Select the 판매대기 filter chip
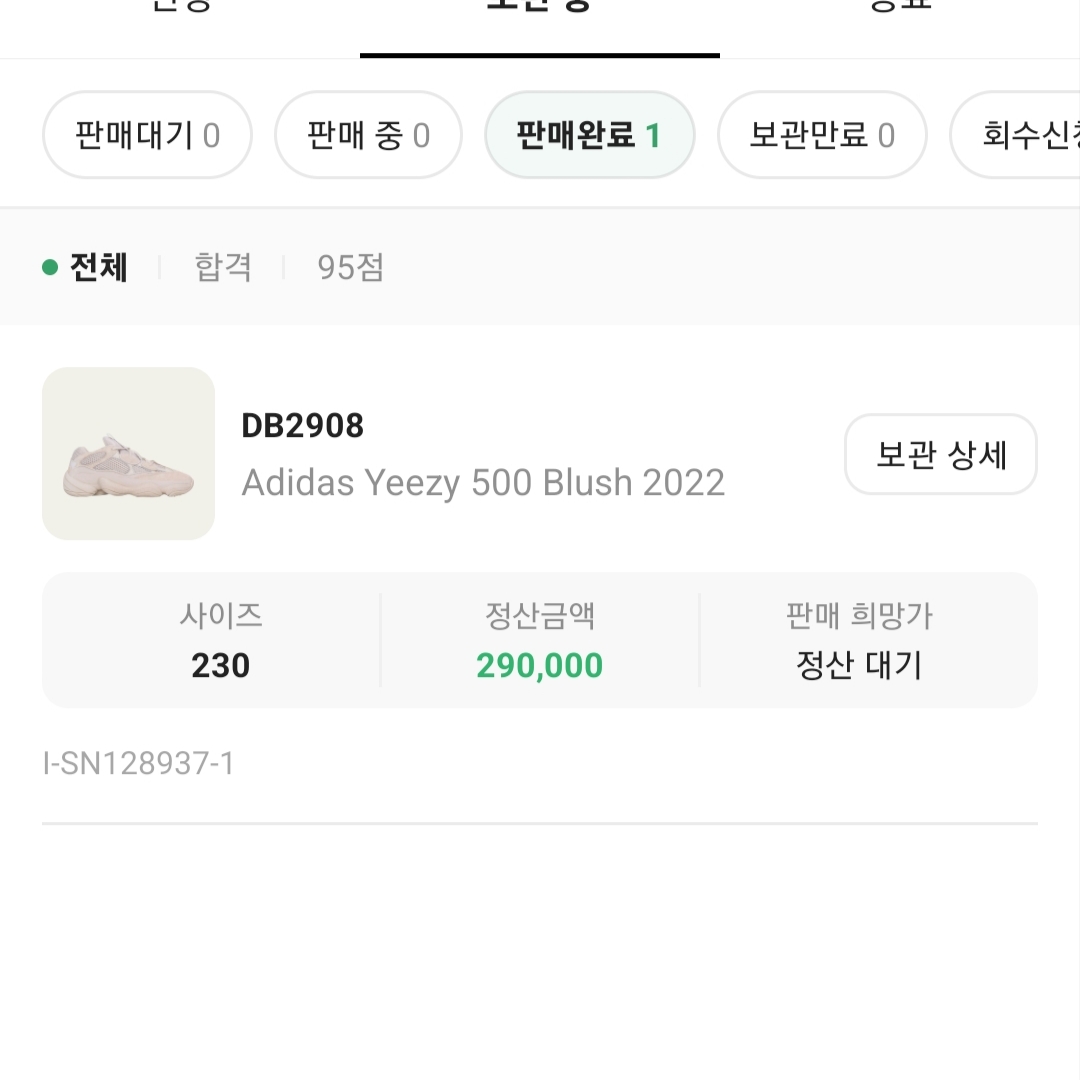 coord(147,135)
